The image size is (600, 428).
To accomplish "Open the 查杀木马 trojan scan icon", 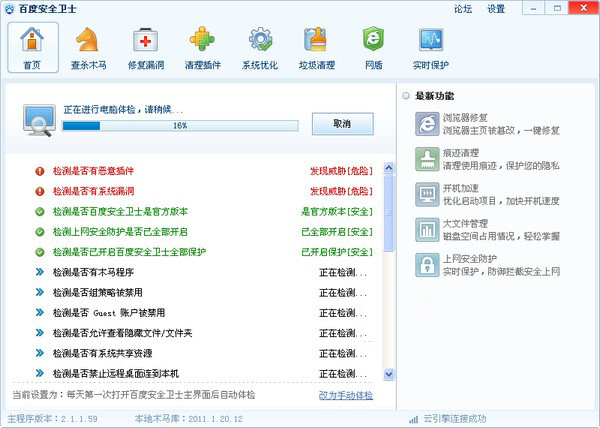I will tap(88, 40).
